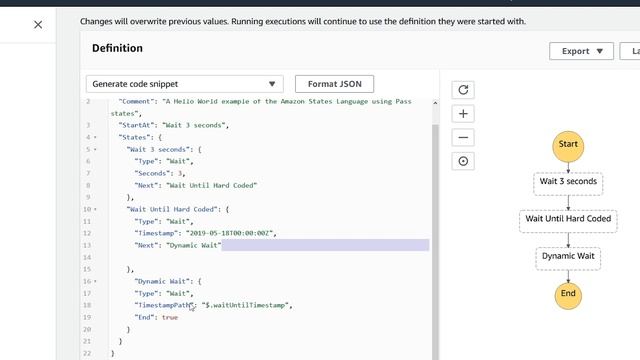
Task: Select the Dynamic Wait graph node
Action: tap(568, 258)
